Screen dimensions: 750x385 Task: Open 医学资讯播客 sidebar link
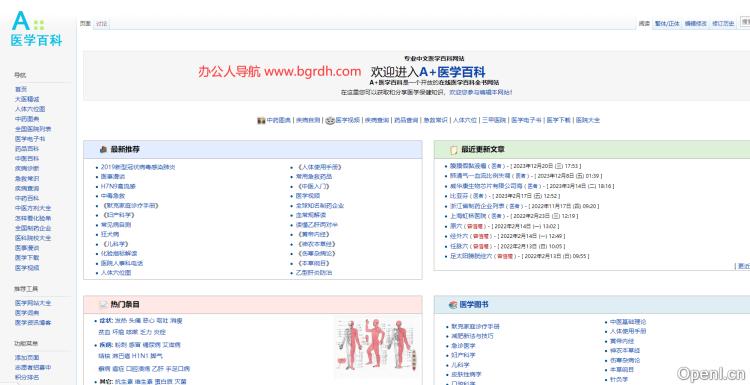[x=33, y=323]
